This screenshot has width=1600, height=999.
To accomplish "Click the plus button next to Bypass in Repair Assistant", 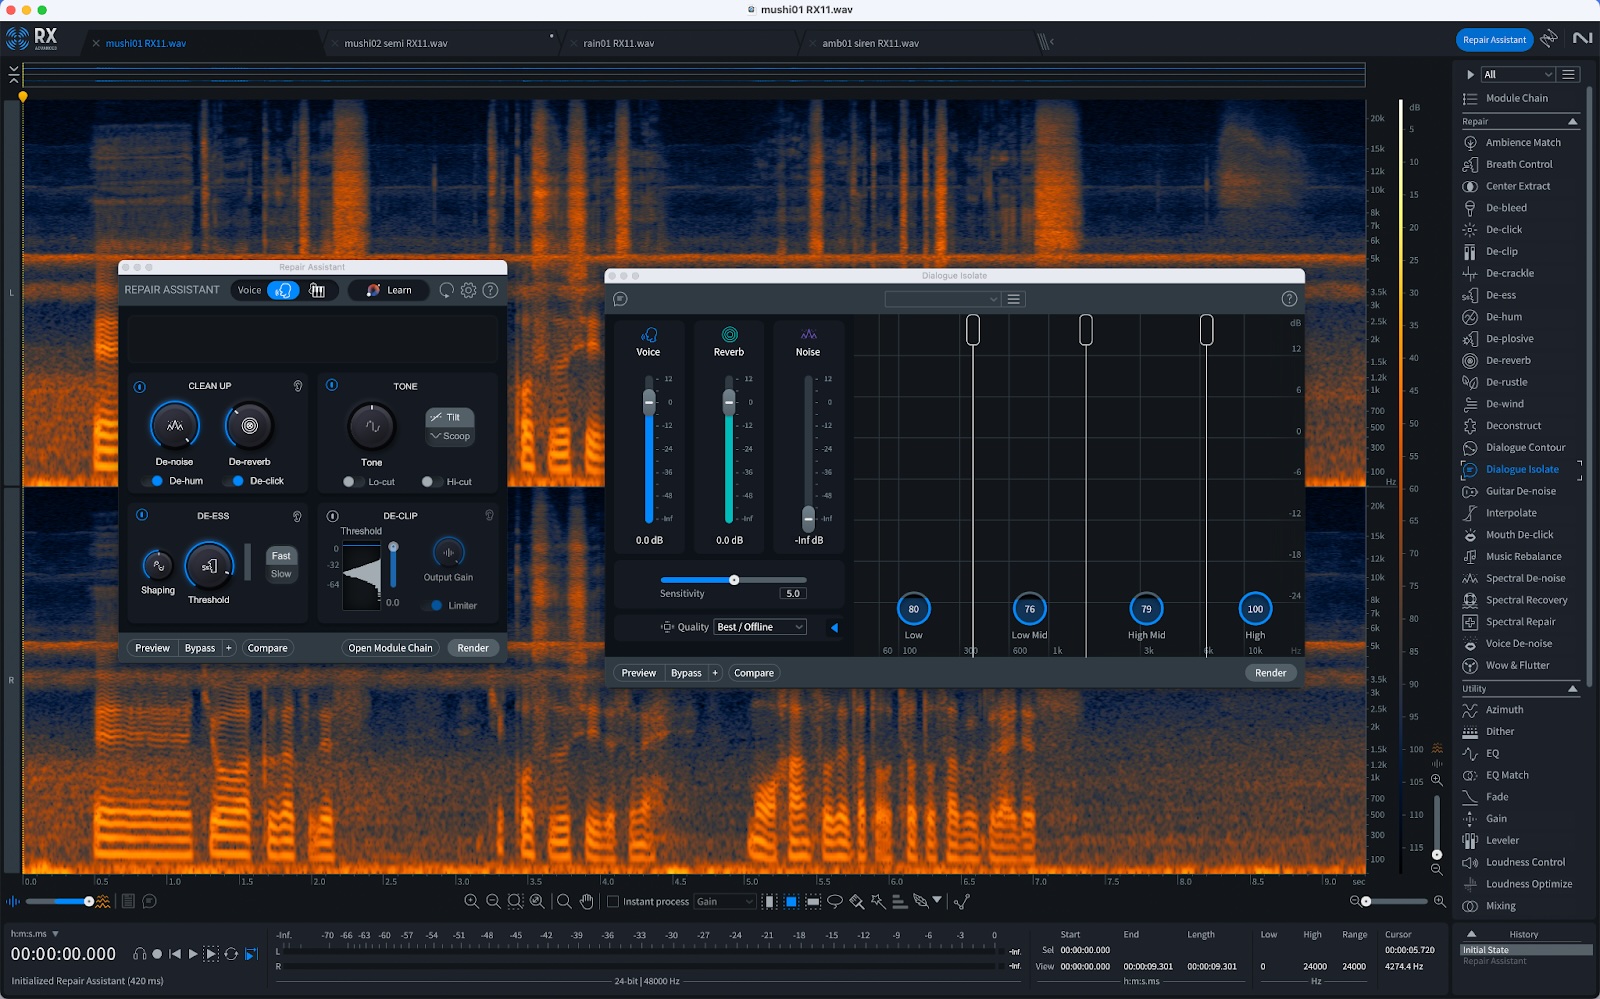I will click(x=229, y=648).
